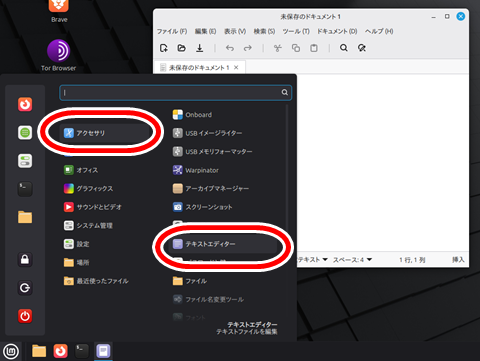Click the menu search input field
The height and width of the screenshot is (361, 480).
coord(175,92)
